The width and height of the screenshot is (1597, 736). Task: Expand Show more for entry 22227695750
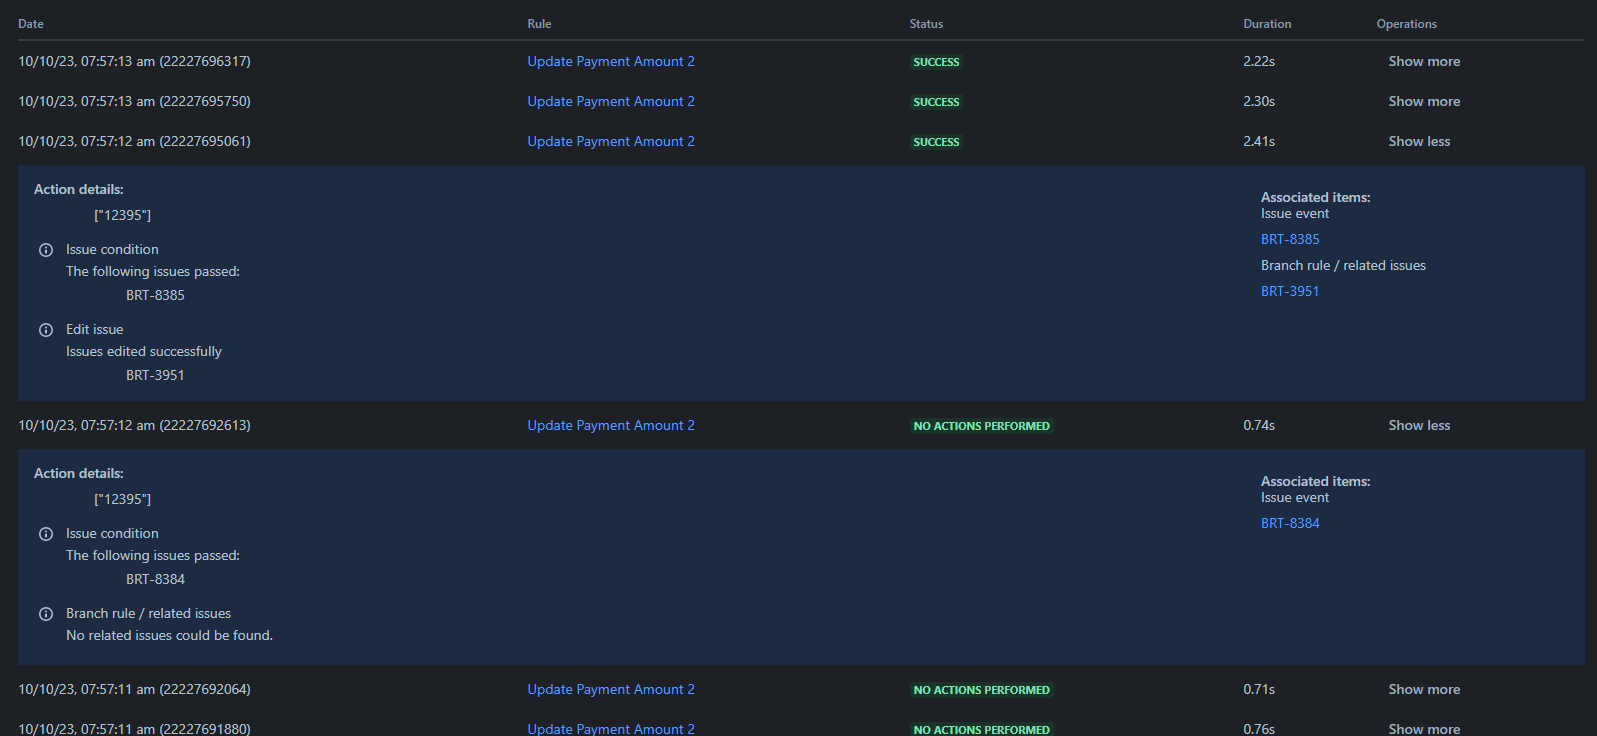(1424, 101)
